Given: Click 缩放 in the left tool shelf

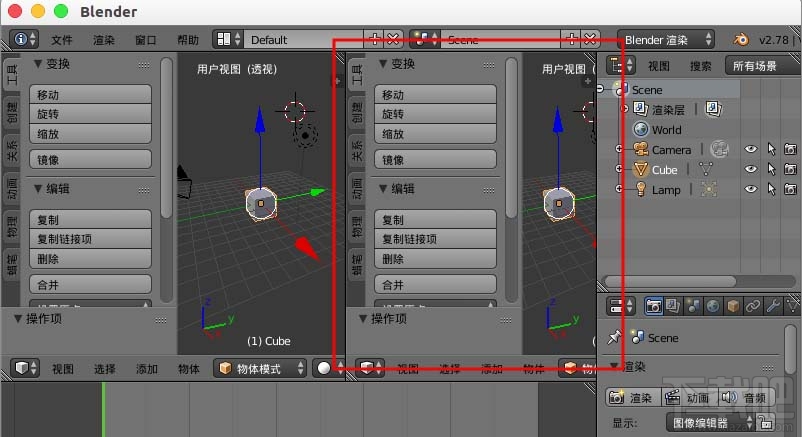Looking at the screenshot, I should [x=91, y=134].
